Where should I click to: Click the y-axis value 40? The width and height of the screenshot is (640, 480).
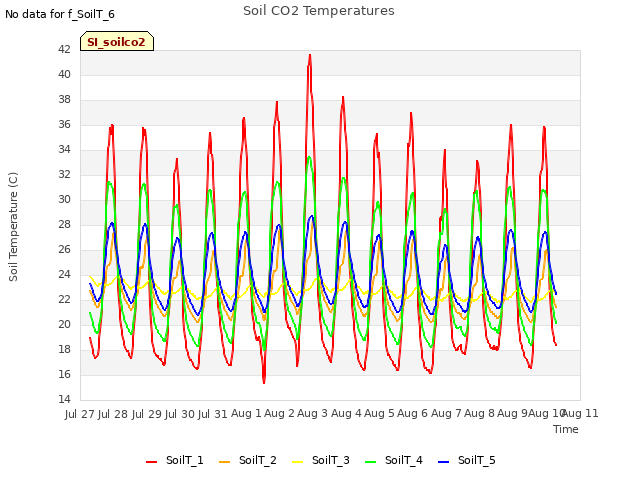[x=64, y=74]
